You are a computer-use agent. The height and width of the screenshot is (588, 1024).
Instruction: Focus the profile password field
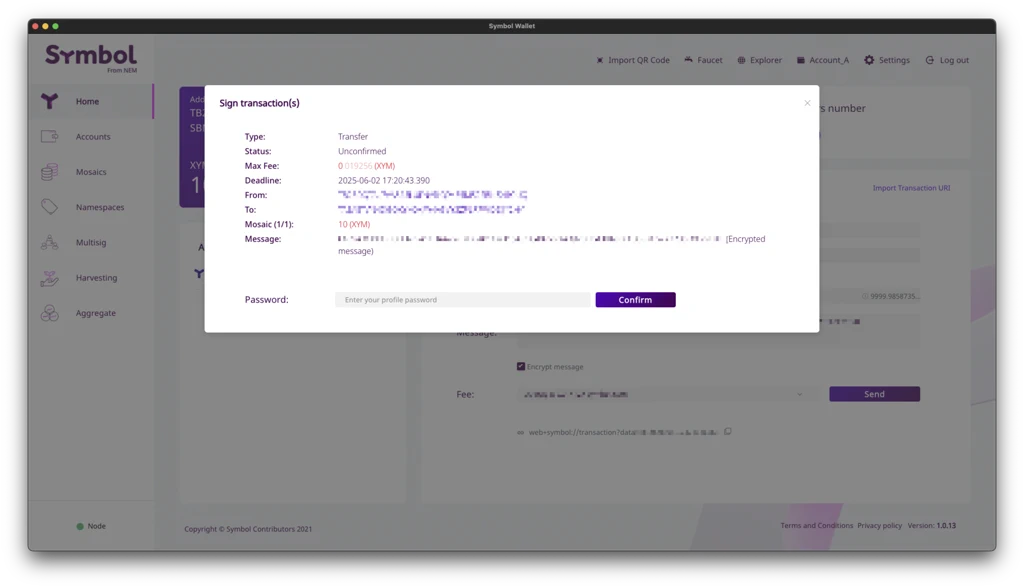[x=463, y=300]
